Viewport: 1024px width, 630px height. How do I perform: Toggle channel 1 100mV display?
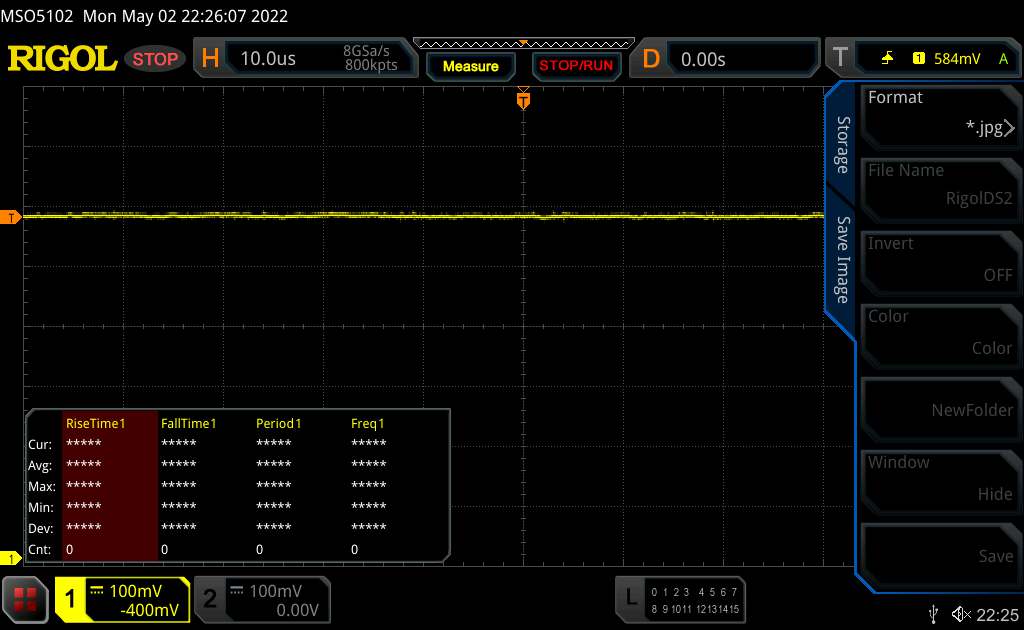point(122,599)
